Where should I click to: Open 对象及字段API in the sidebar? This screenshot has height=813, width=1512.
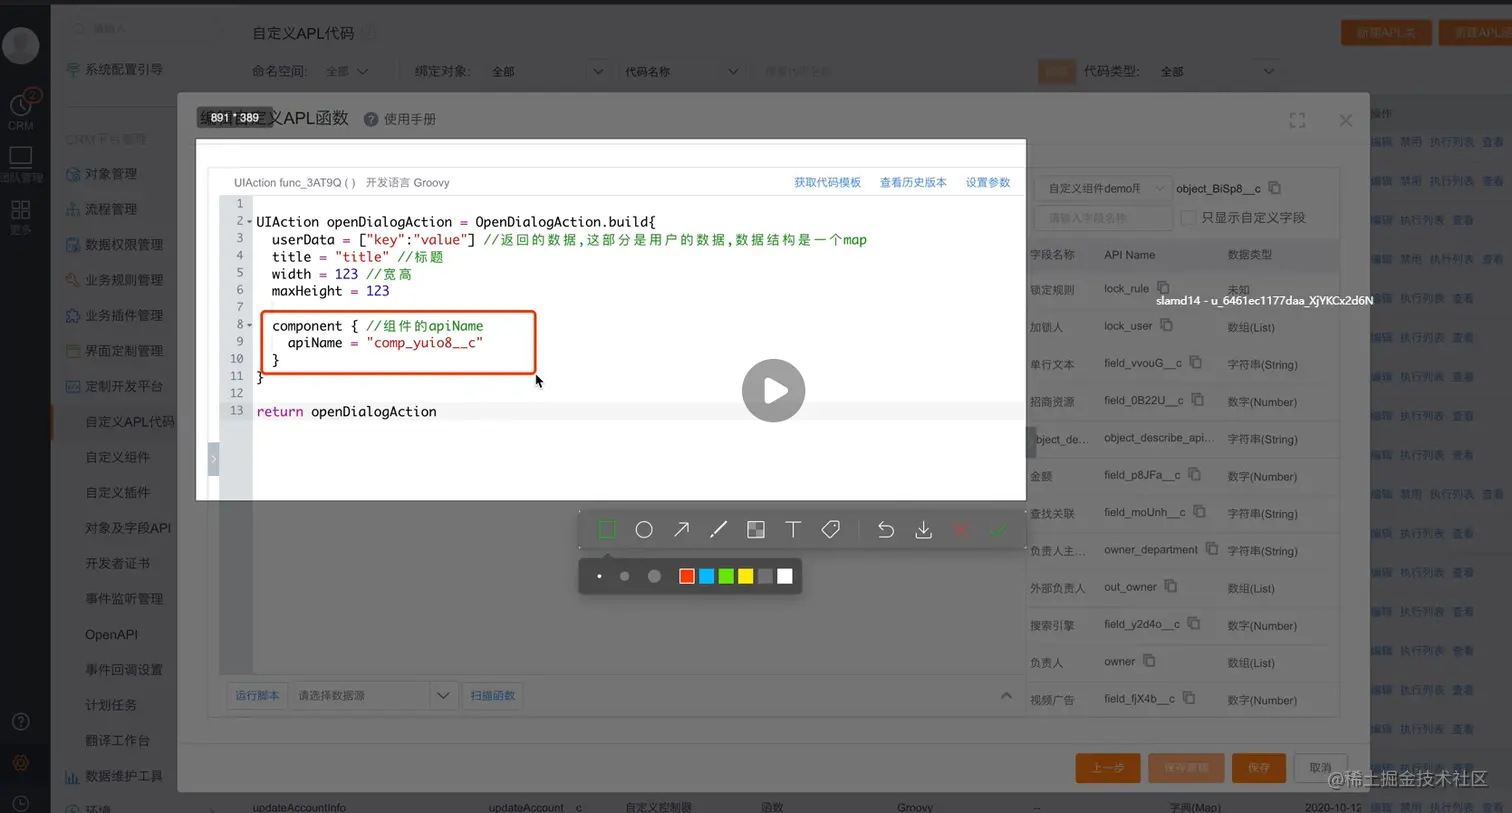(128, 528)
